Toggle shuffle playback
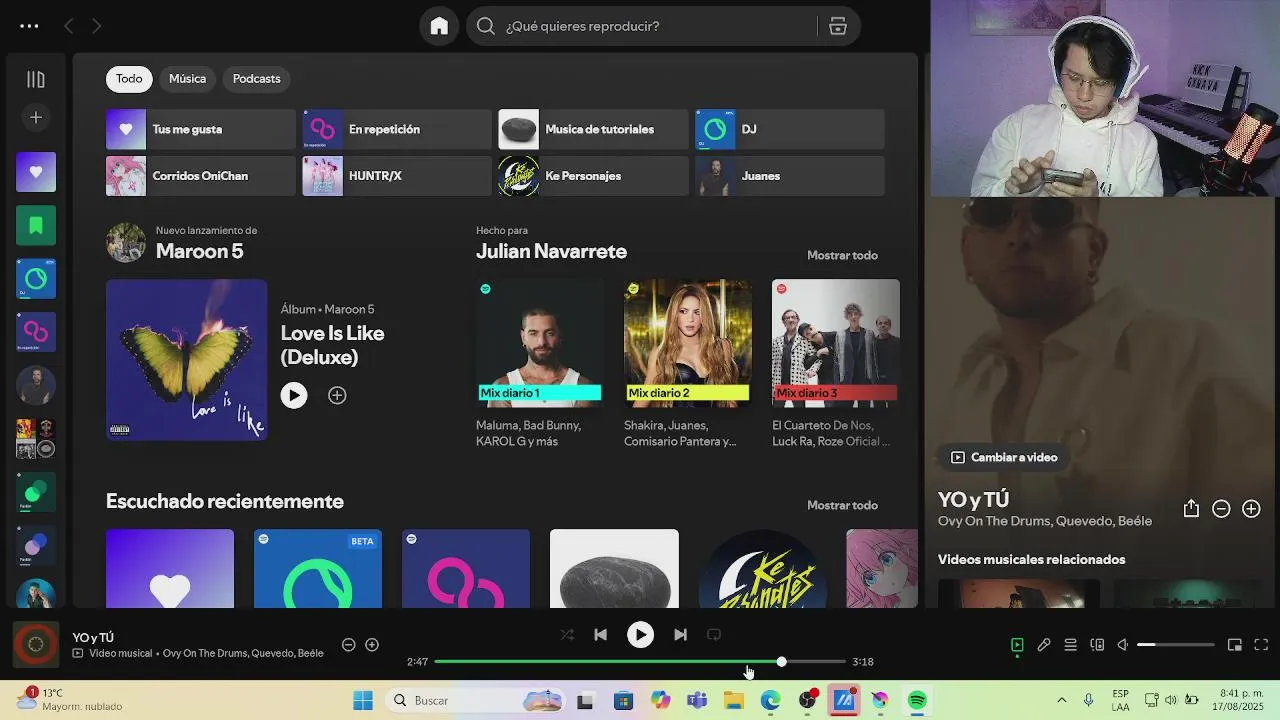The height and width of the screenshot is (720, 1280). pos(567,634)
